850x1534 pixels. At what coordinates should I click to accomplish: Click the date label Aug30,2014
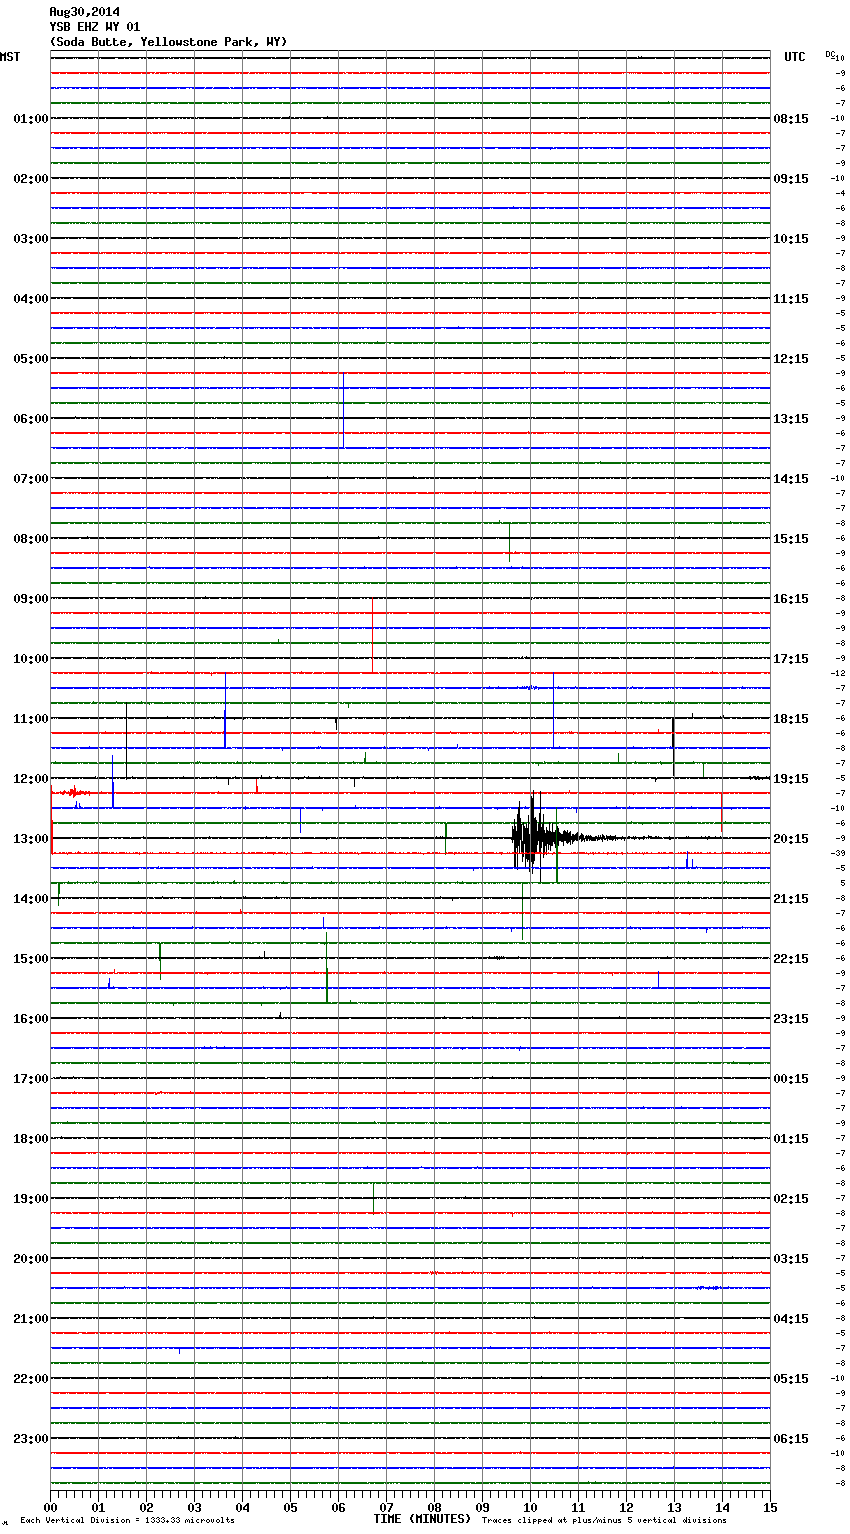tap(84, 12)
